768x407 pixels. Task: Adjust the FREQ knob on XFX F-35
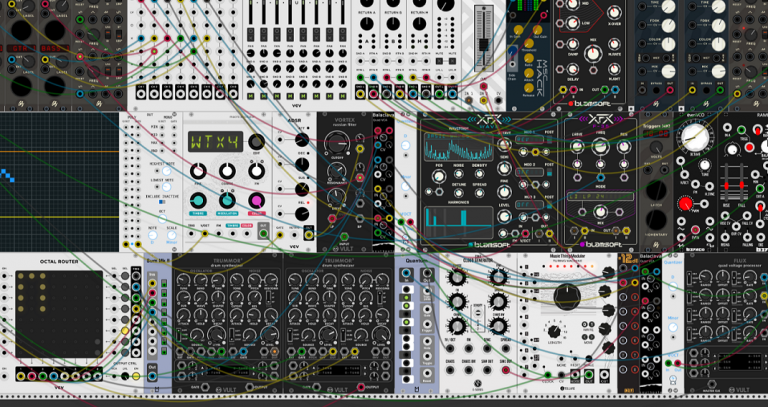click(x=600, y=146)
